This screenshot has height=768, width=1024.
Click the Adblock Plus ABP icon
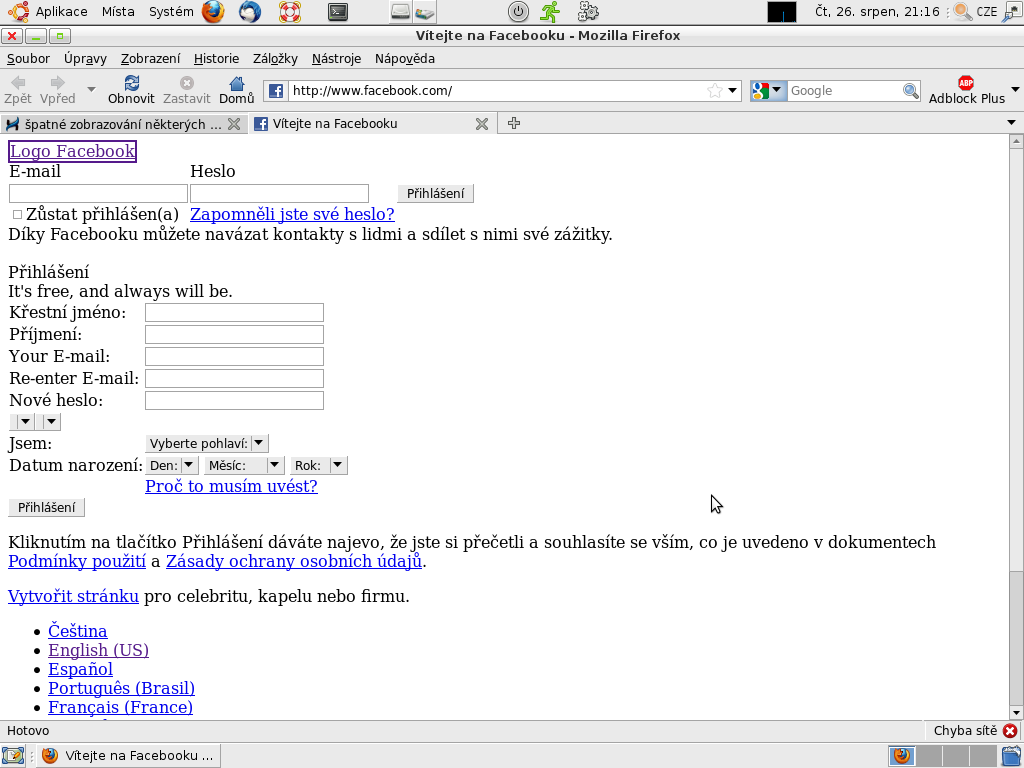coord(966,83)
